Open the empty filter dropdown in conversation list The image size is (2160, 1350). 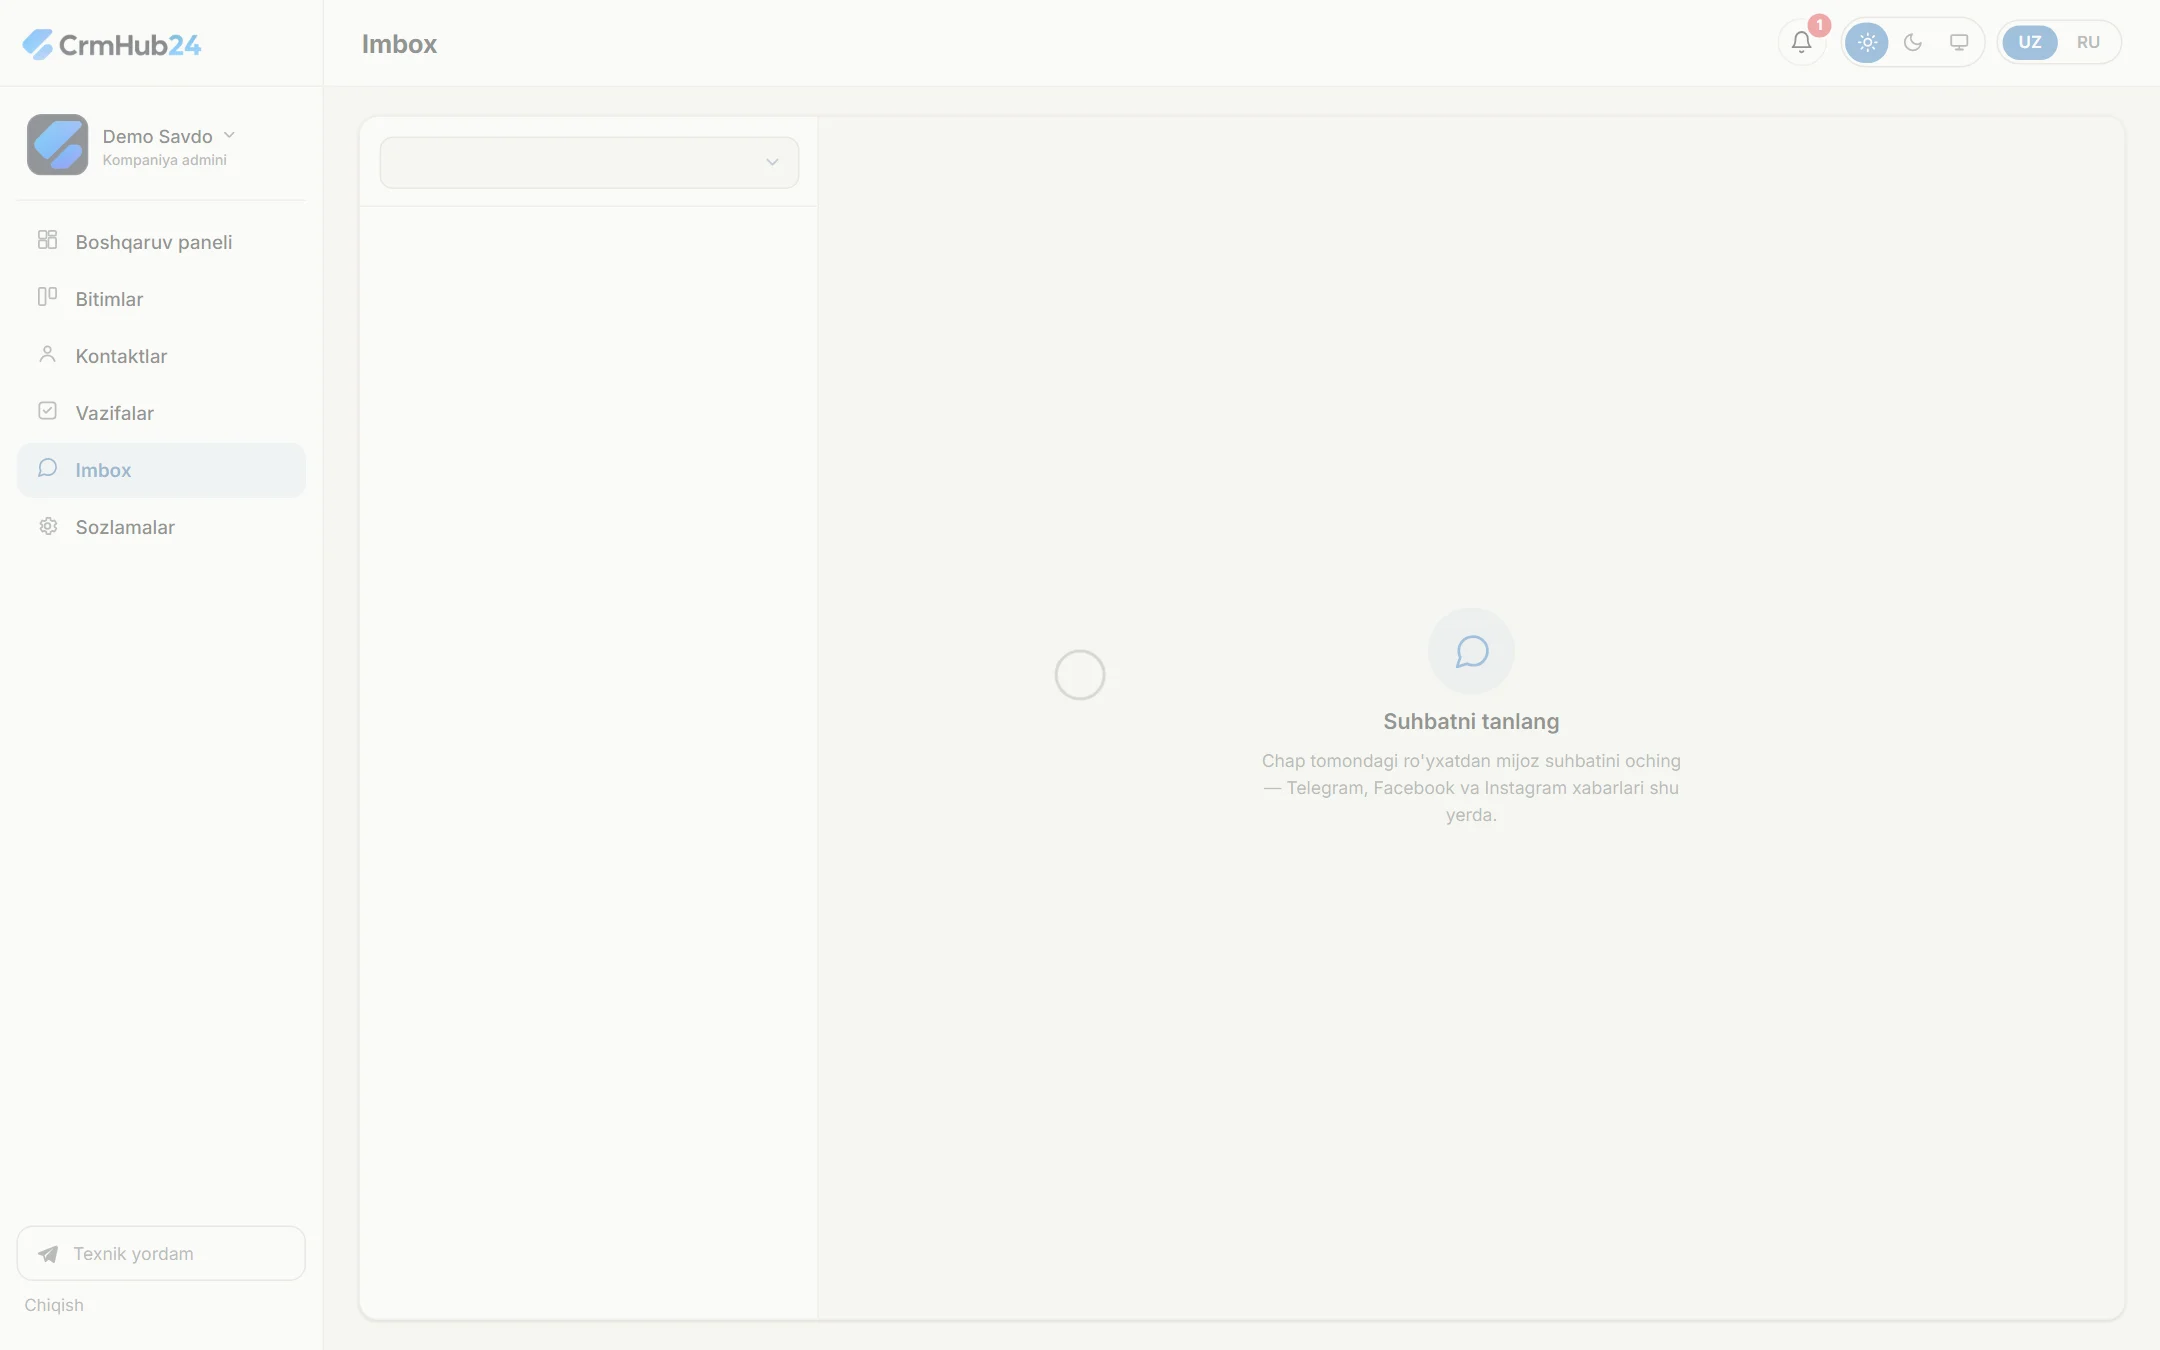pyautogui.click(x=589, y=162)
